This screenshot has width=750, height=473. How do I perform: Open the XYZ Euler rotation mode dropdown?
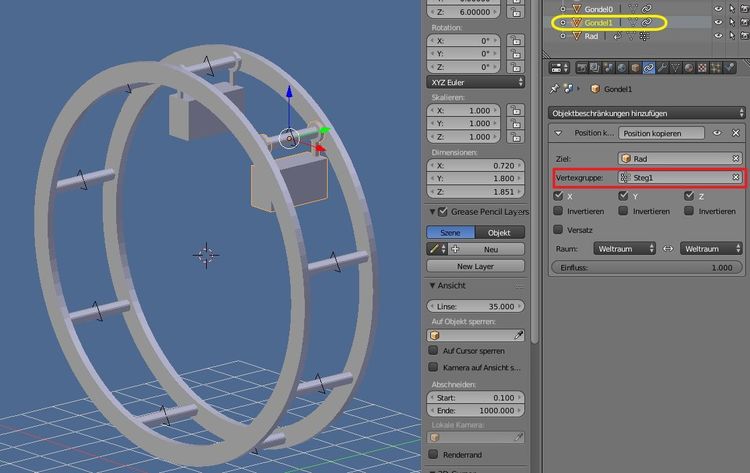click(475, 82)
